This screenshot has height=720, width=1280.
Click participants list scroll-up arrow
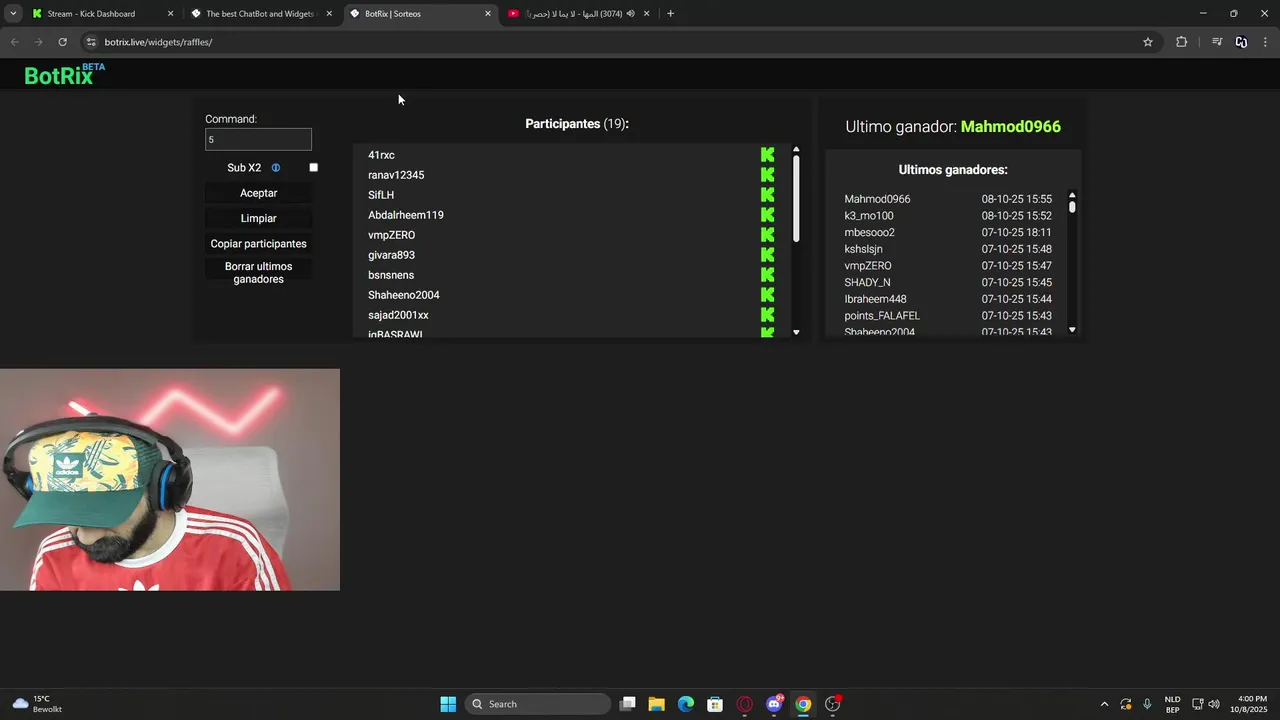coord(796,150)
